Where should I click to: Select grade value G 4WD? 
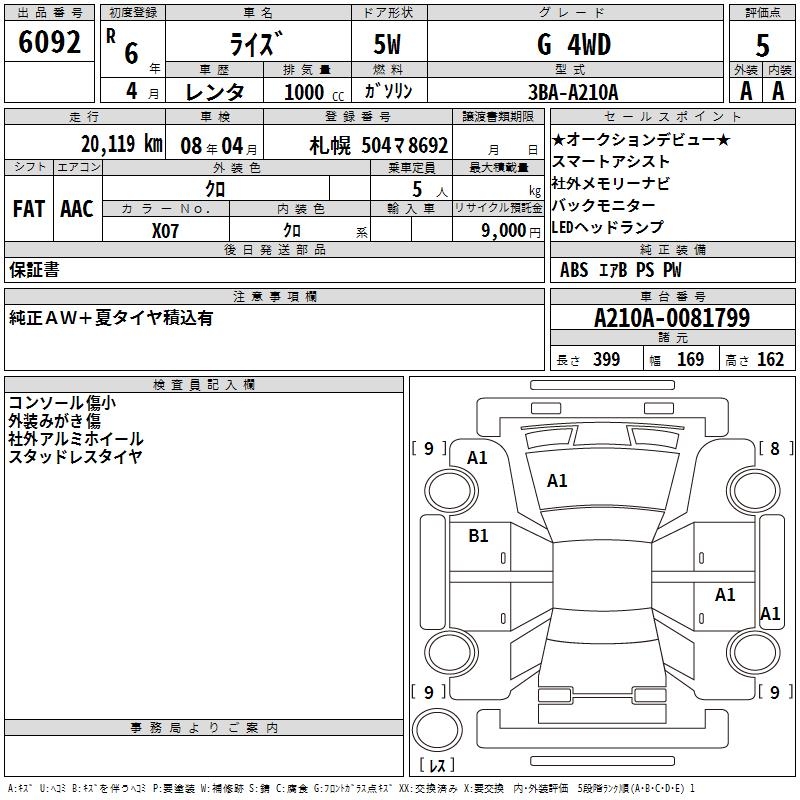tap(574, 44)
